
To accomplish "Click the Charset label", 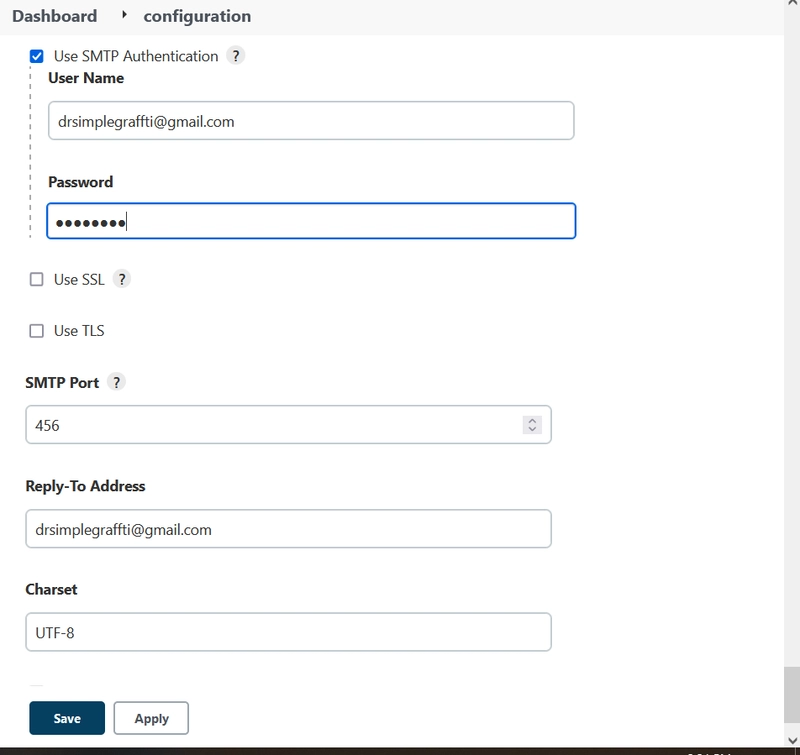I will (52, 590).
